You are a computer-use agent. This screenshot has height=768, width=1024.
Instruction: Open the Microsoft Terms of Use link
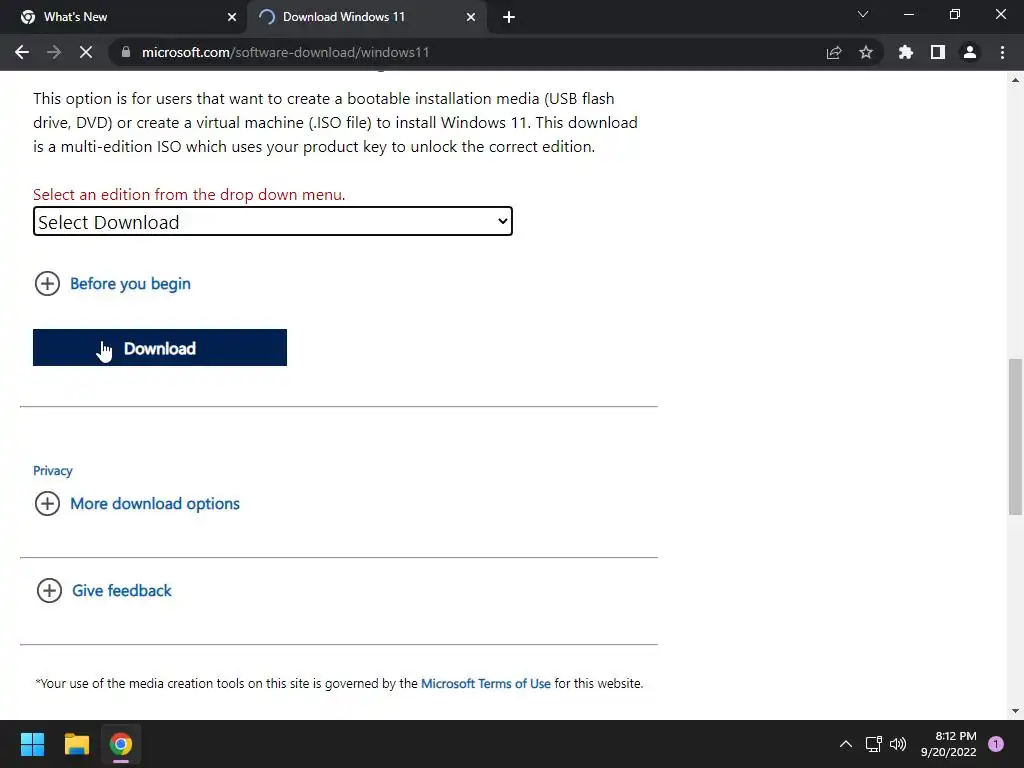486,683
